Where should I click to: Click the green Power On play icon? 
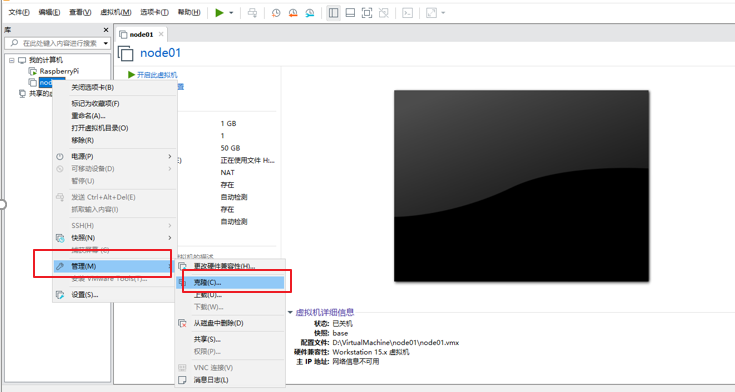pos(219,13)
